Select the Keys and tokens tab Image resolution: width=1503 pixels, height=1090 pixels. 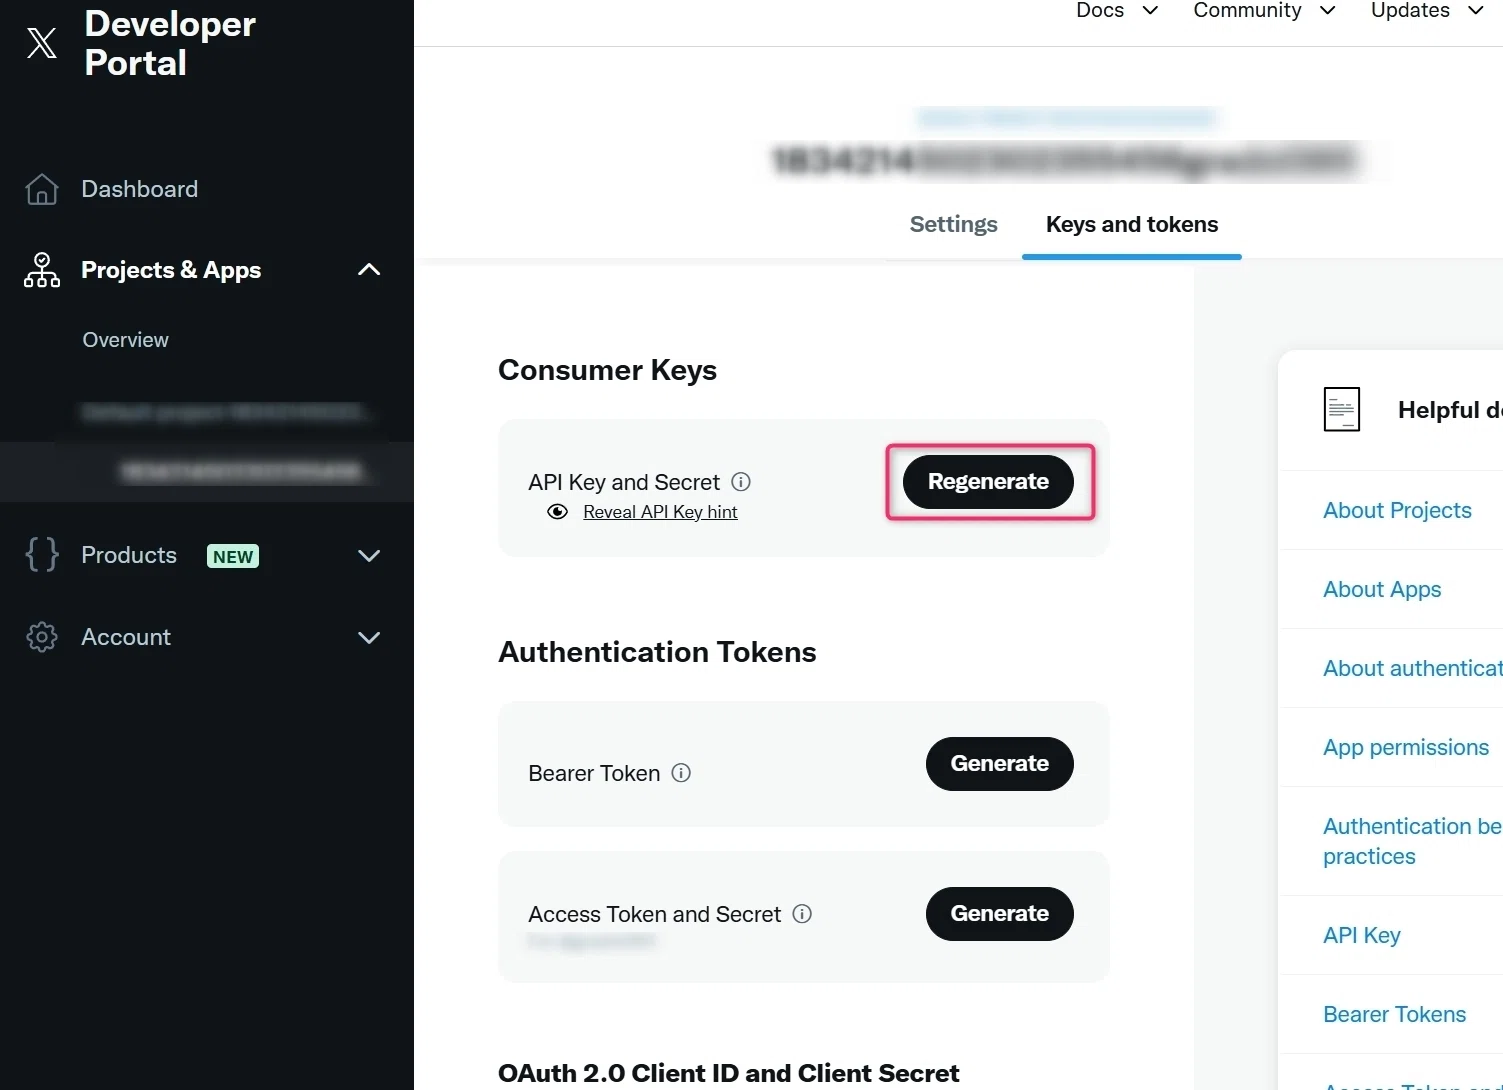click(x=1132, y=225)
